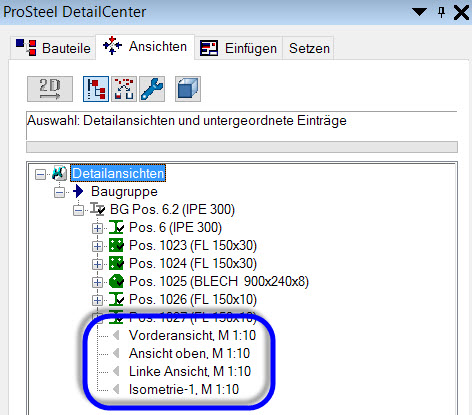
Task: Select Vorderansicht, M 1:10 view
Action: (192, 335)
